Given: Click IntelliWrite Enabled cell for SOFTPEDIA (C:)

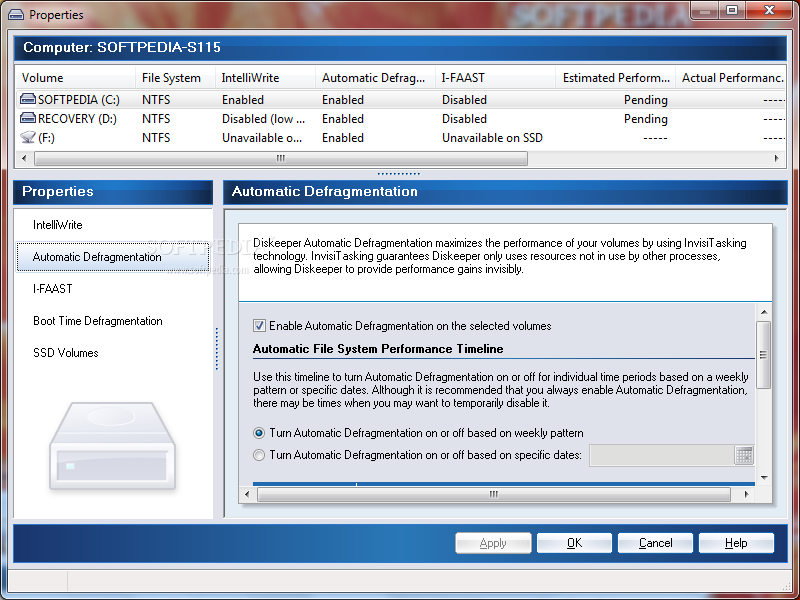Looking at the screenshot, I should pos(243,99).
